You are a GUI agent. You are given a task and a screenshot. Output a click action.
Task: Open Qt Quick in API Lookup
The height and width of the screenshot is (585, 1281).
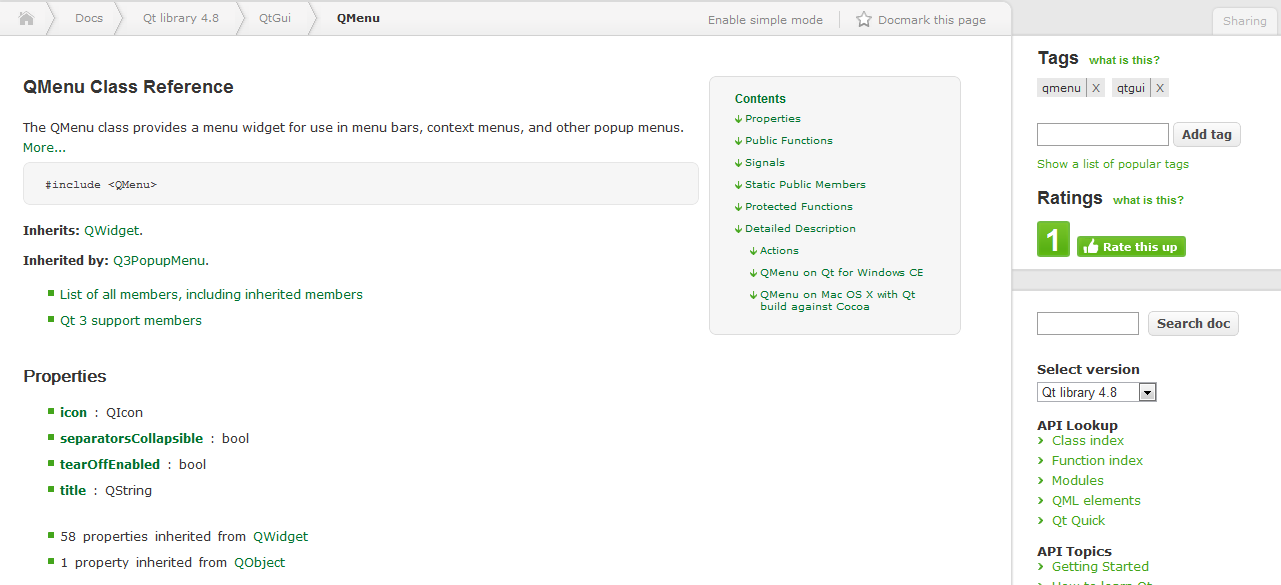click(x=1078, y=521)
